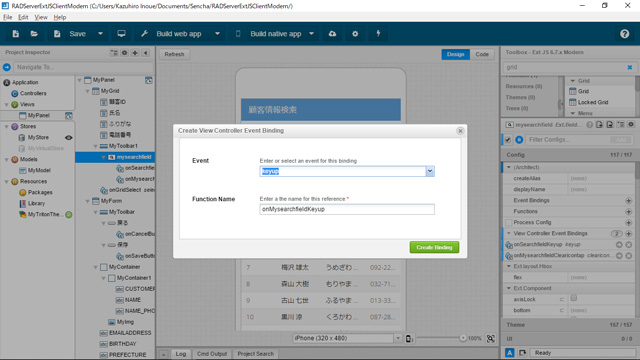Remove the onSearchfieldKeyup binding
Image resolution: width=640 pixels, height=360 pixels.
[629, 245]
